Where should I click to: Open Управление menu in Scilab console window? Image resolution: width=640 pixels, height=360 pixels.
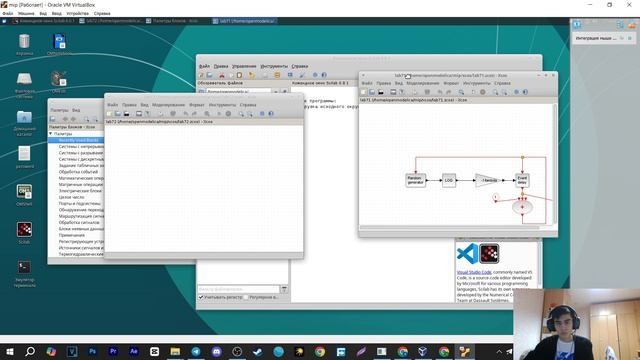pos(244,66)
